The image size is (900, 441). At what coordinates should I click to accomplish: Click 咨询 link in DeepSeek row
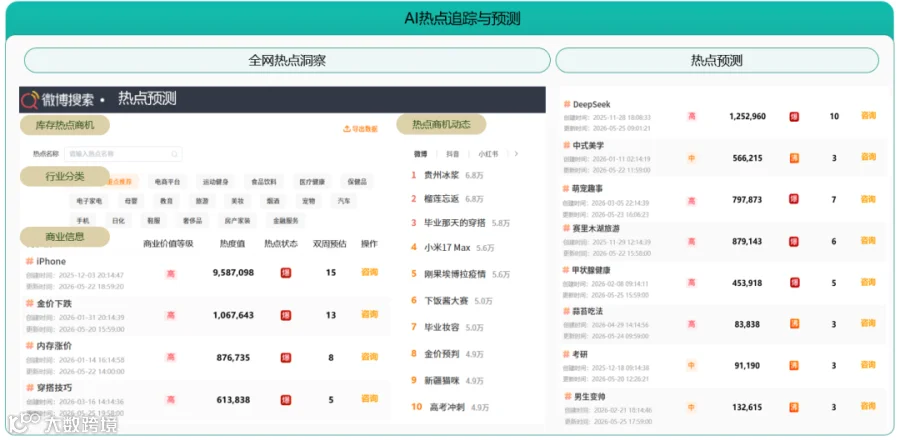pos(868,115)
